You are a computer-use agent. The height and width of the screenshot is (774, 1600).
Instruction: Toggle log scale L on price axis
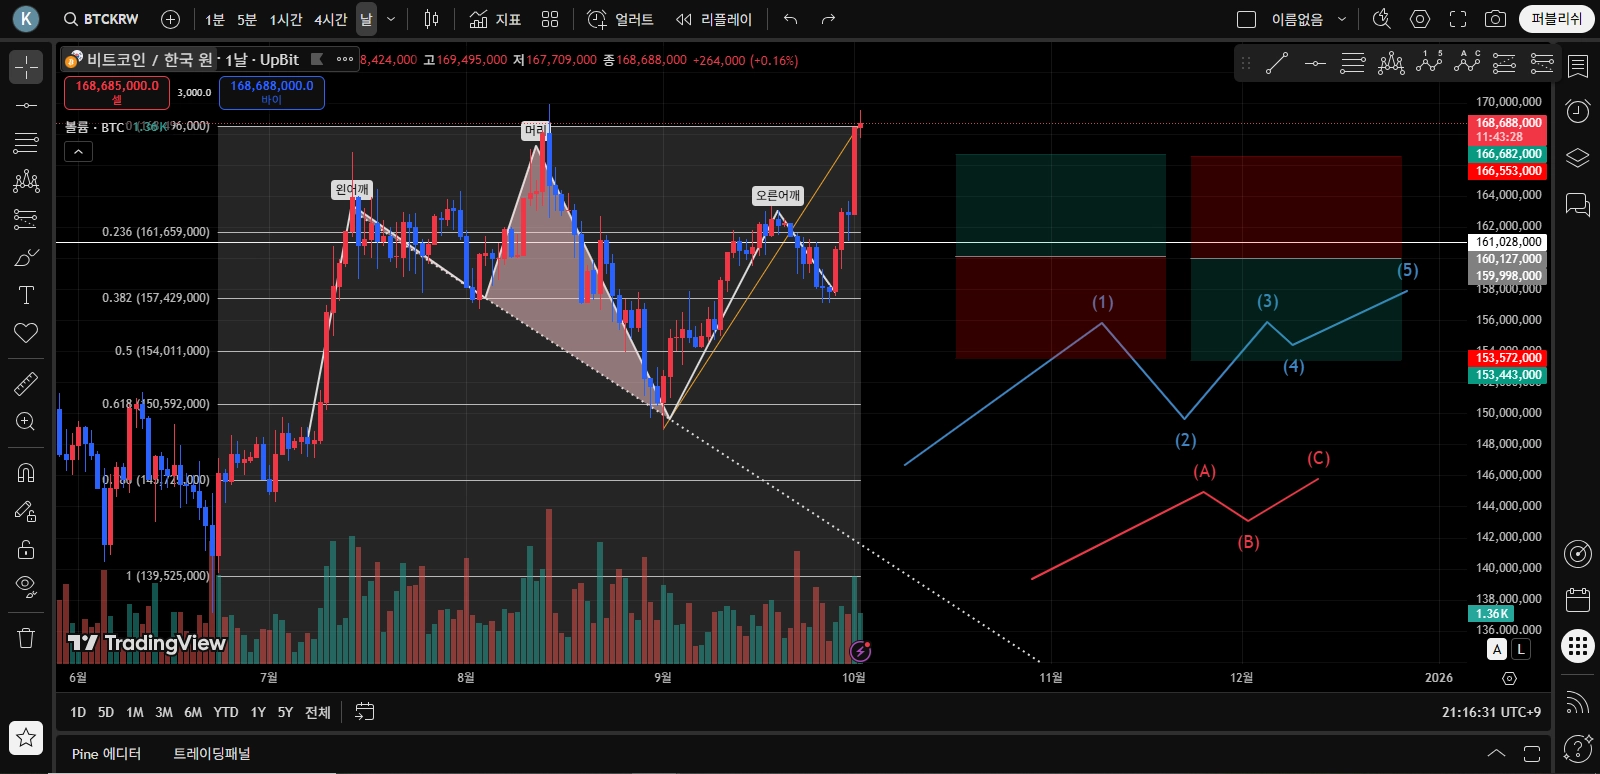[x=1520, y=649]
